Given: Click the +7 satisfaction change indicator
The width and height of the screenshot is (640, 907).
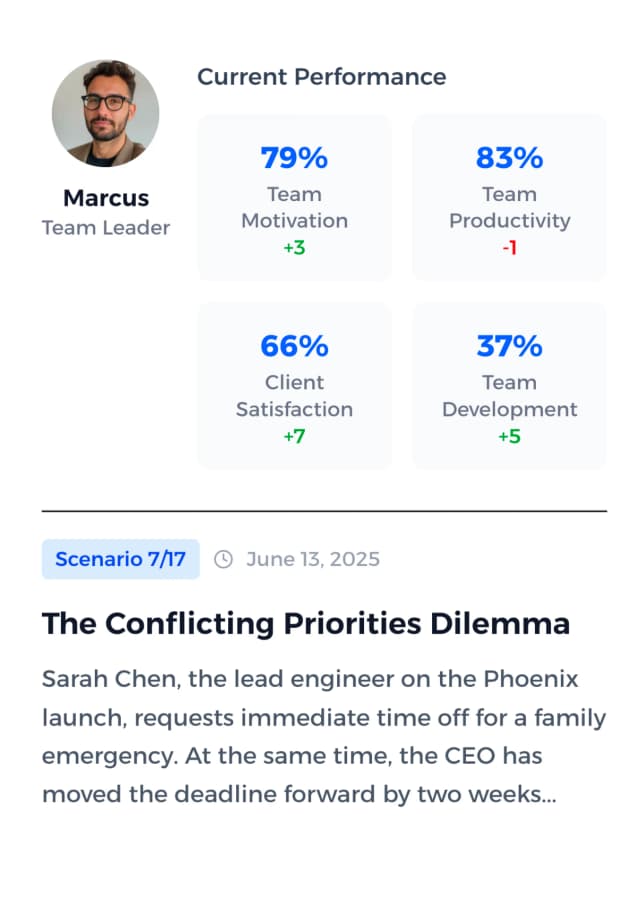Looking at the screenshot, I should point(294,437).
